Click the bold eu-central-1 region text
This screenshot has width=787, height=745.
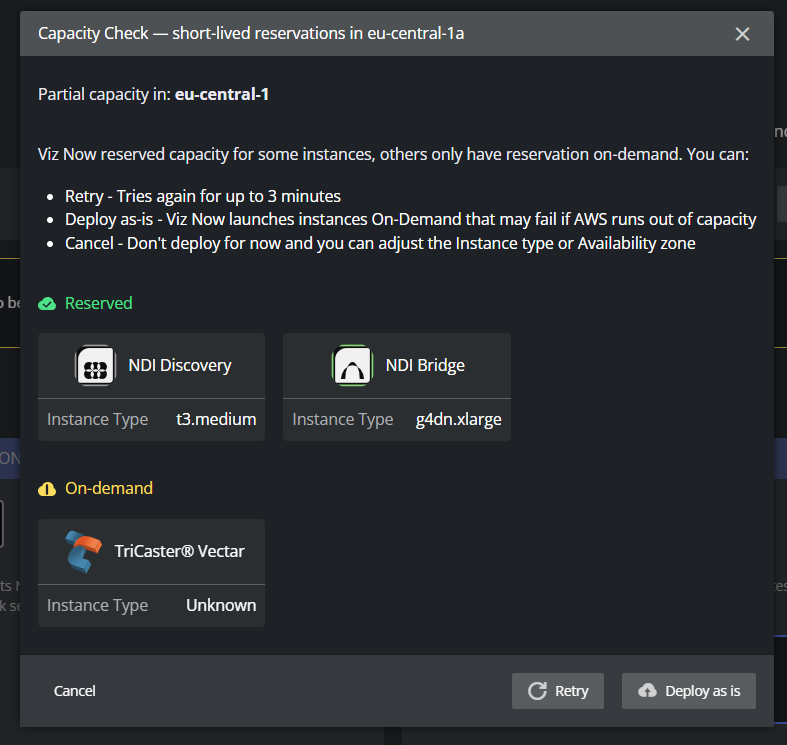pos(222,95)
